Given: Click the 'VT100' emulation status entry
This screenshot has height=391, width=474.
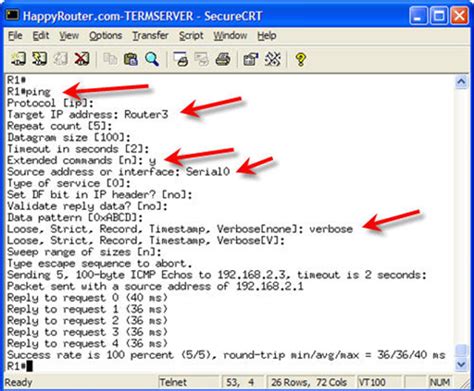Looking at the screenshot, I should click(x=372, y=382).
